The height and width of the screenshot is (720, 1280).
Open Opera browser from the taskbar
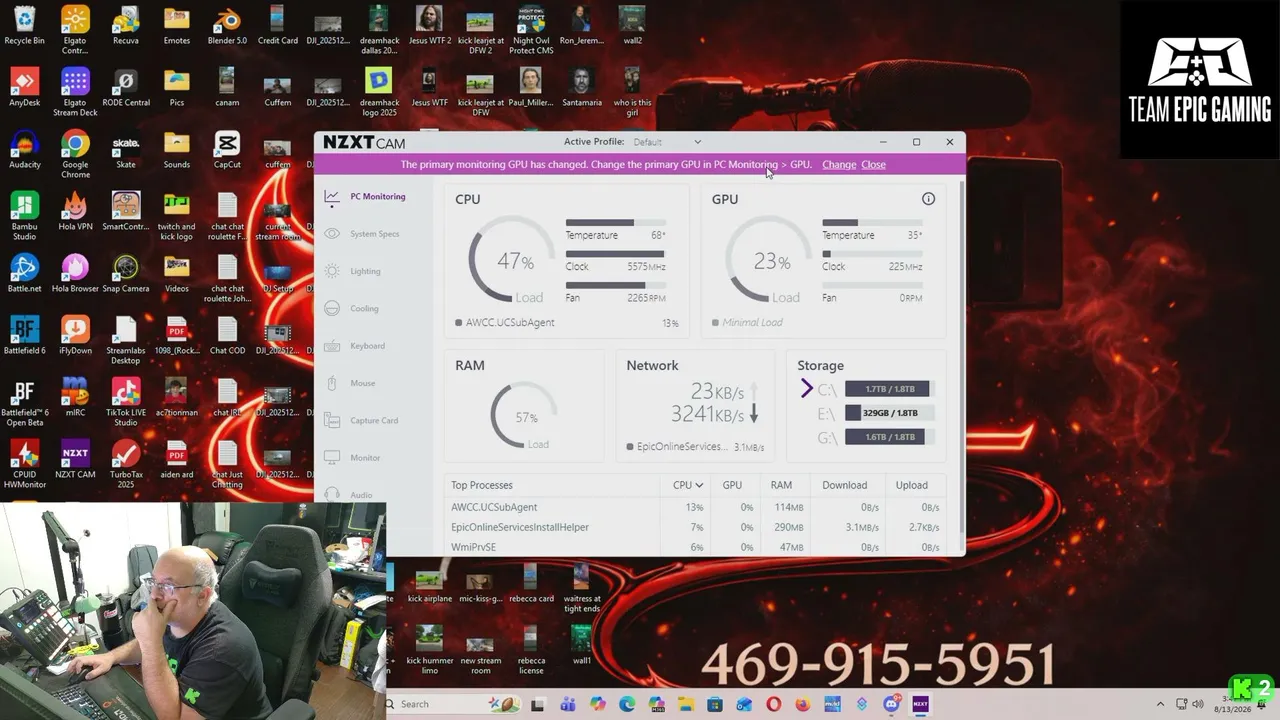(775, 704)
